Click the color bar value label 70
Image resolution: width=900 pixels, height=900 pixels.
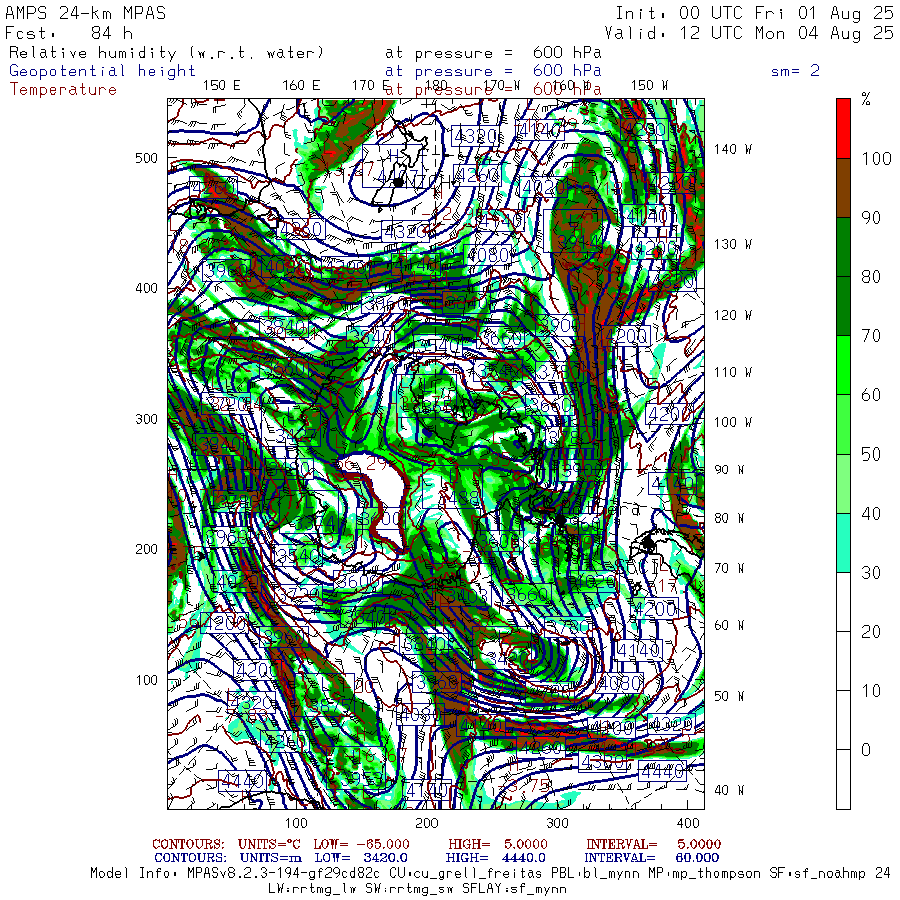point(871,336)
